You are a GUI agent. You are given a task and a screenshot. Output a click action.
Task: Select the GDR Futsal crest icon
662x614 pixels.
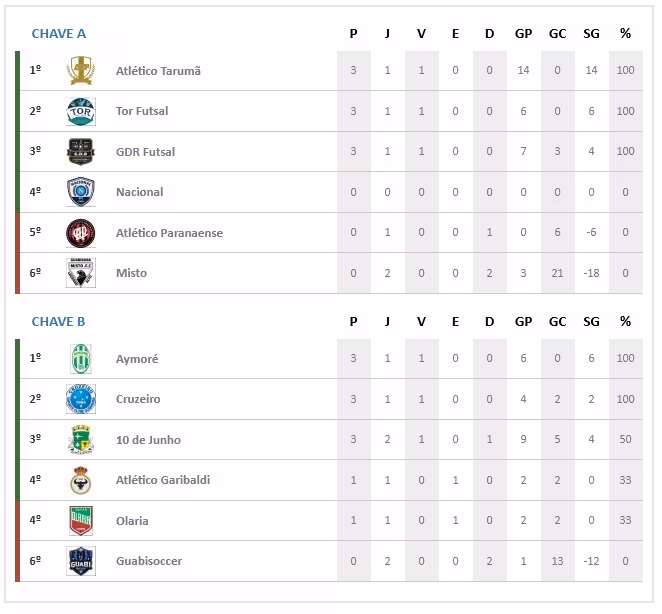tap(81, 152)
